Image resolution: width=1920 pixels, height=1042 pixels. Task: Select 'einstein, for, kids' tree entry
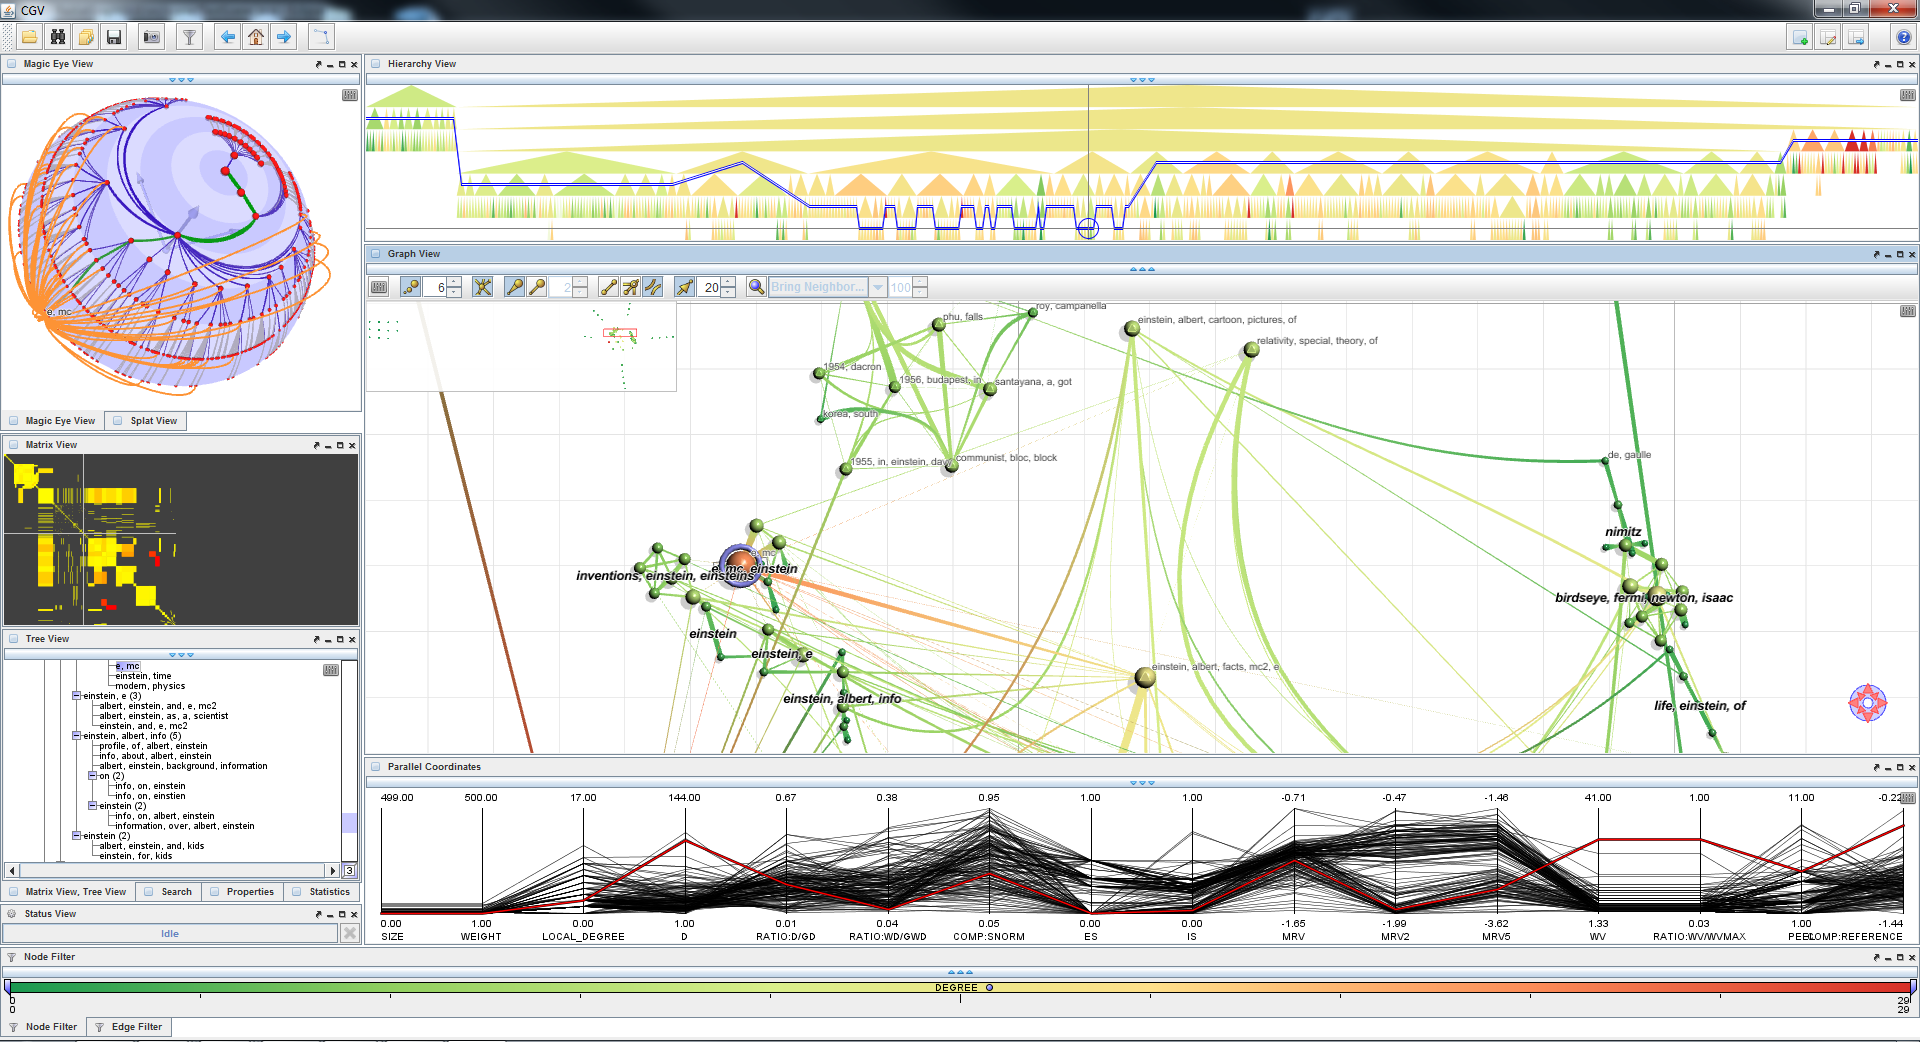[x=136, y=856]
